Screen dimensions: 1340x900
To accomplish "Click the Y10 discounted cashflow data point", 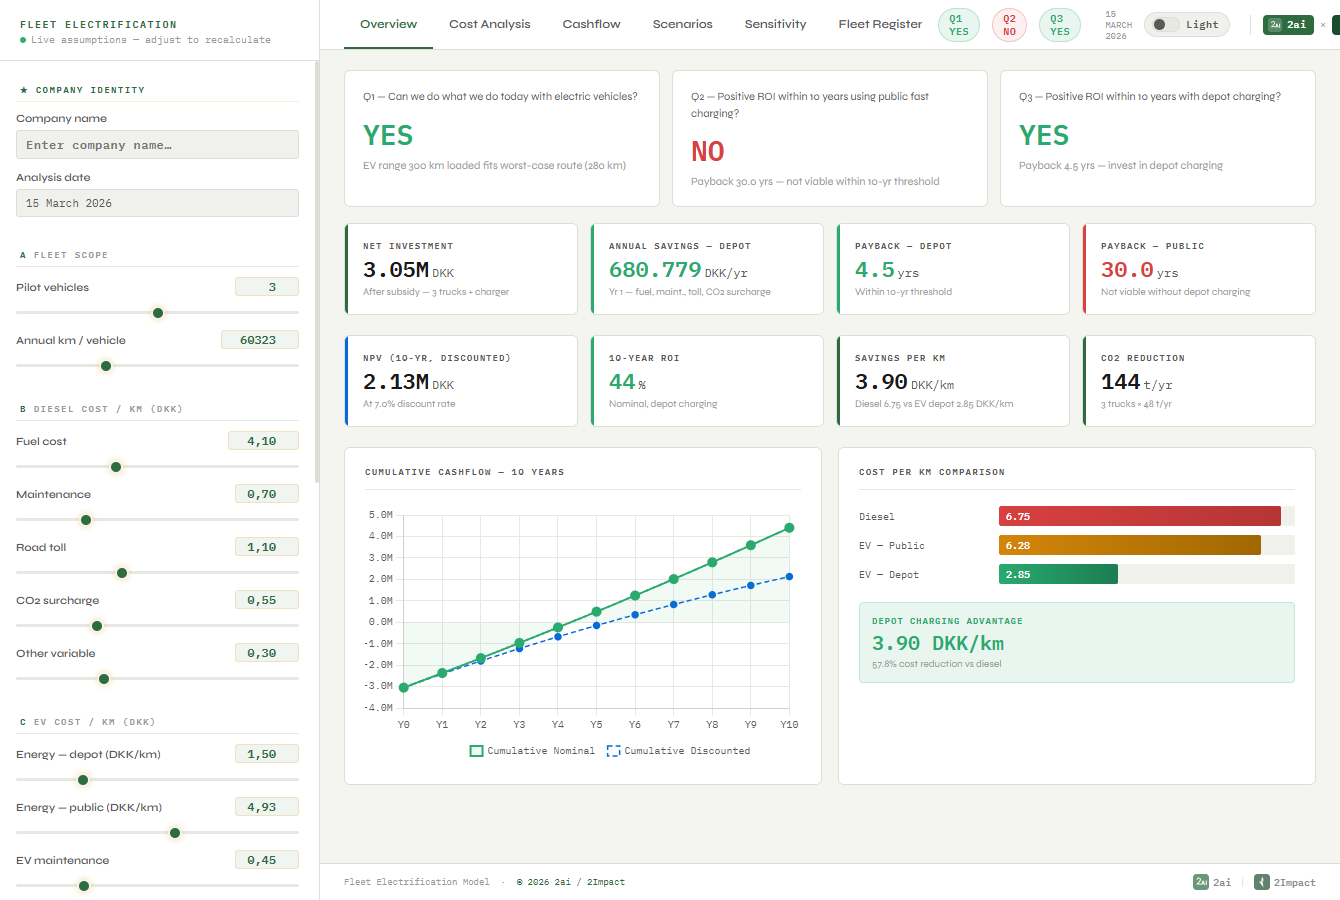I will [x=789, y=576].
